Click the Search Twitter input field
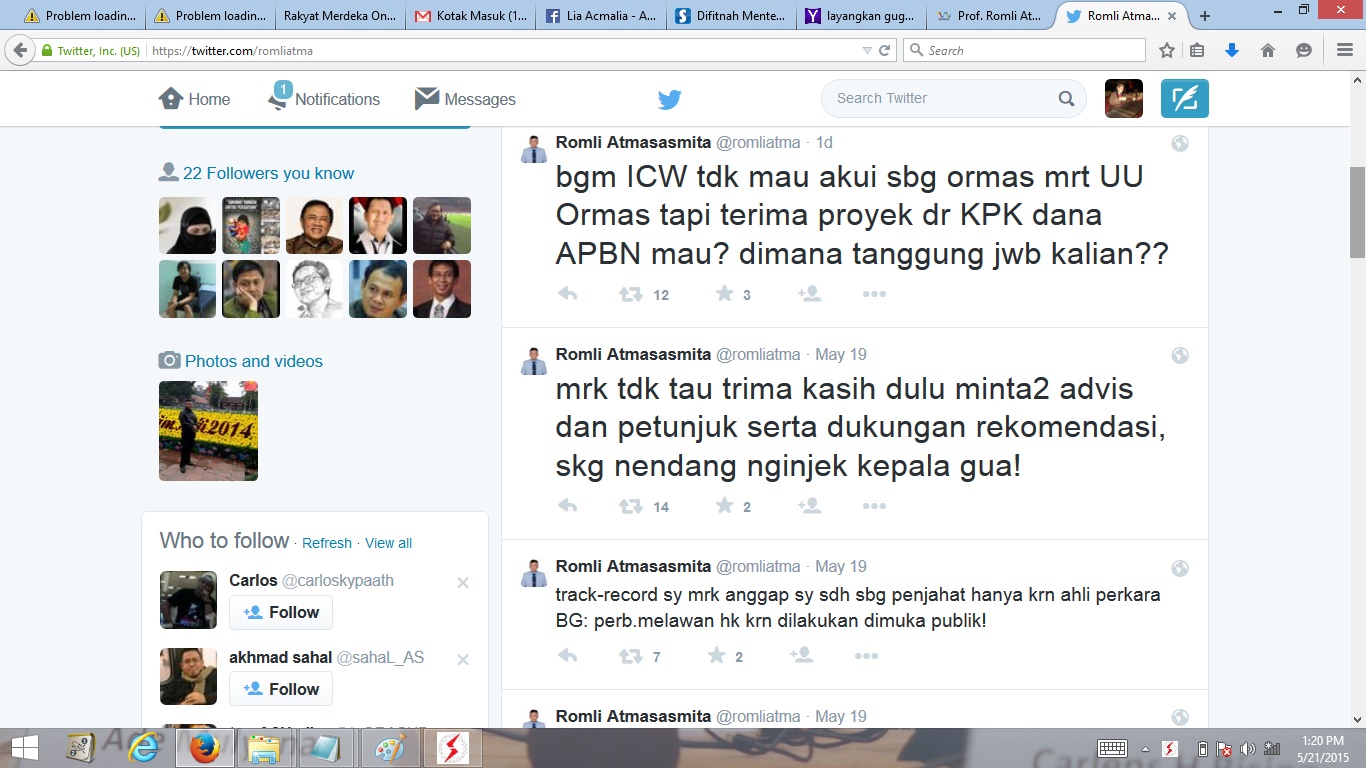The image size is (1366, 768). (x=940, y=98)
